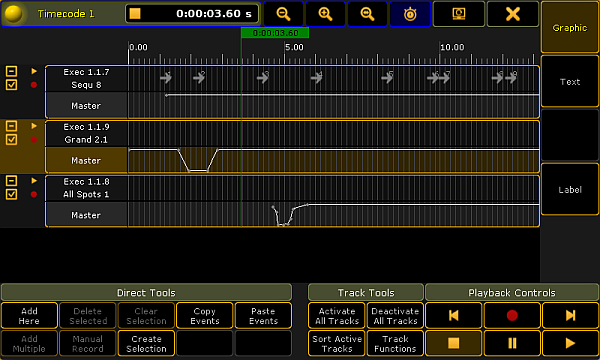Image resolution: width=600 pixels, height=360 pixels.
Task: Switch to the Label view tab
Action: (570, 190)
